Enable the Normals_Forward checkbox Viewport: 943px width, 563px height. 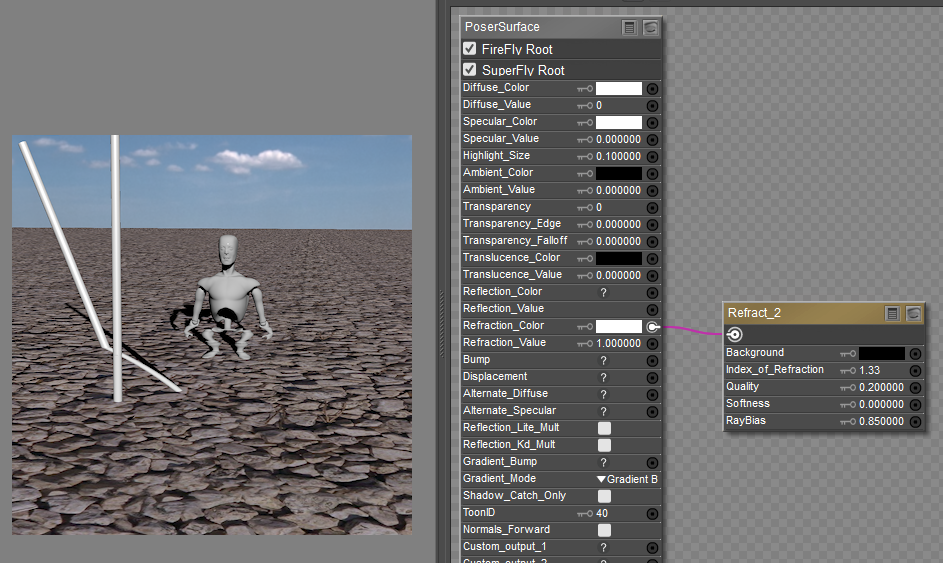point(604,530)
